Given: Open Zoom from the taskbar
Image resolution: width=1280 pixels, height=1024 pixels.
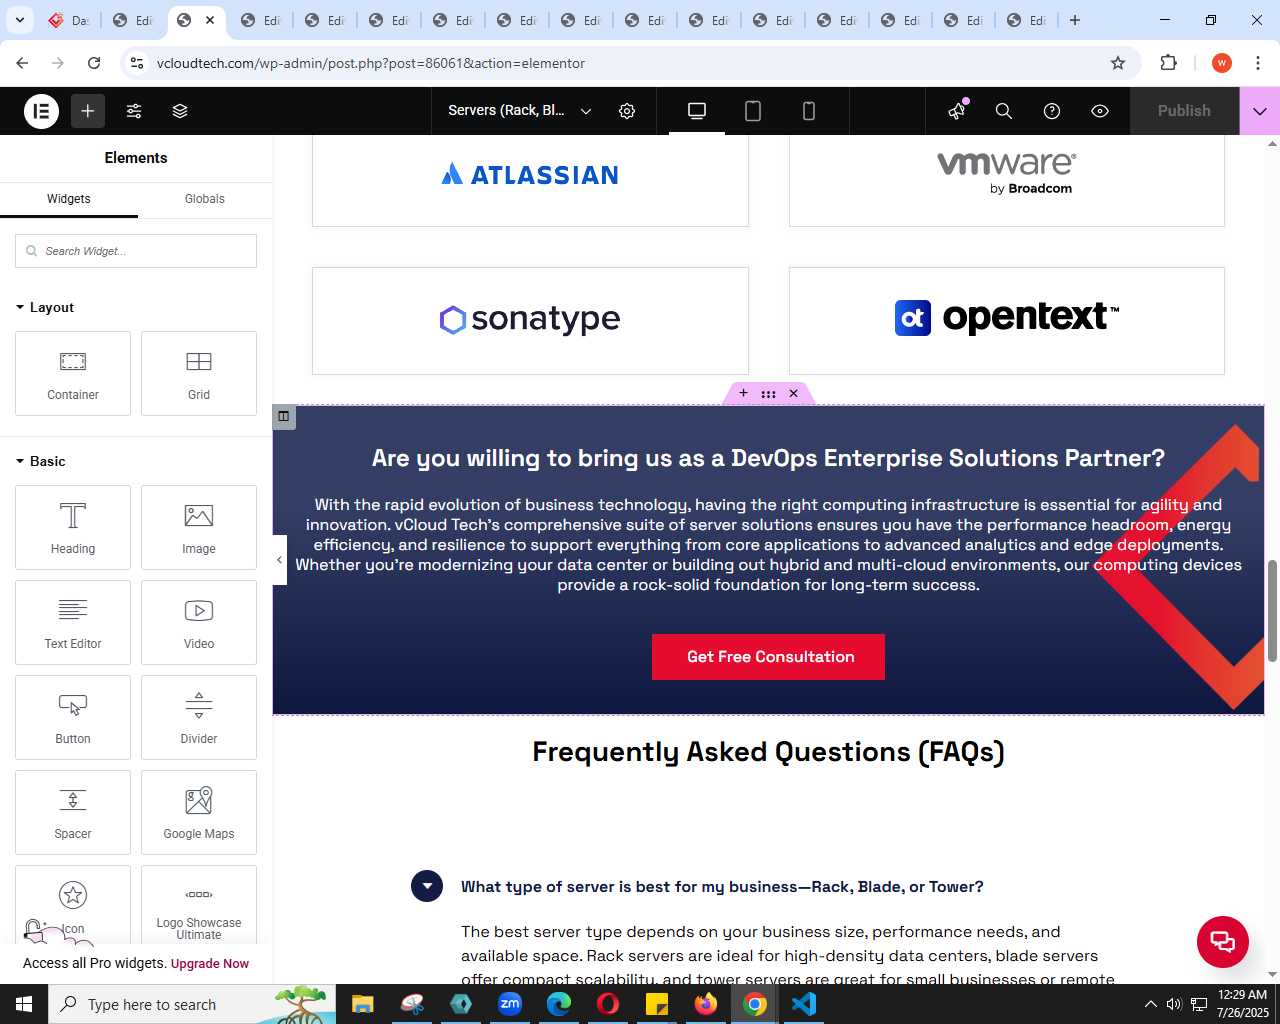Looking at the screenshot, I should (510, 1004).
